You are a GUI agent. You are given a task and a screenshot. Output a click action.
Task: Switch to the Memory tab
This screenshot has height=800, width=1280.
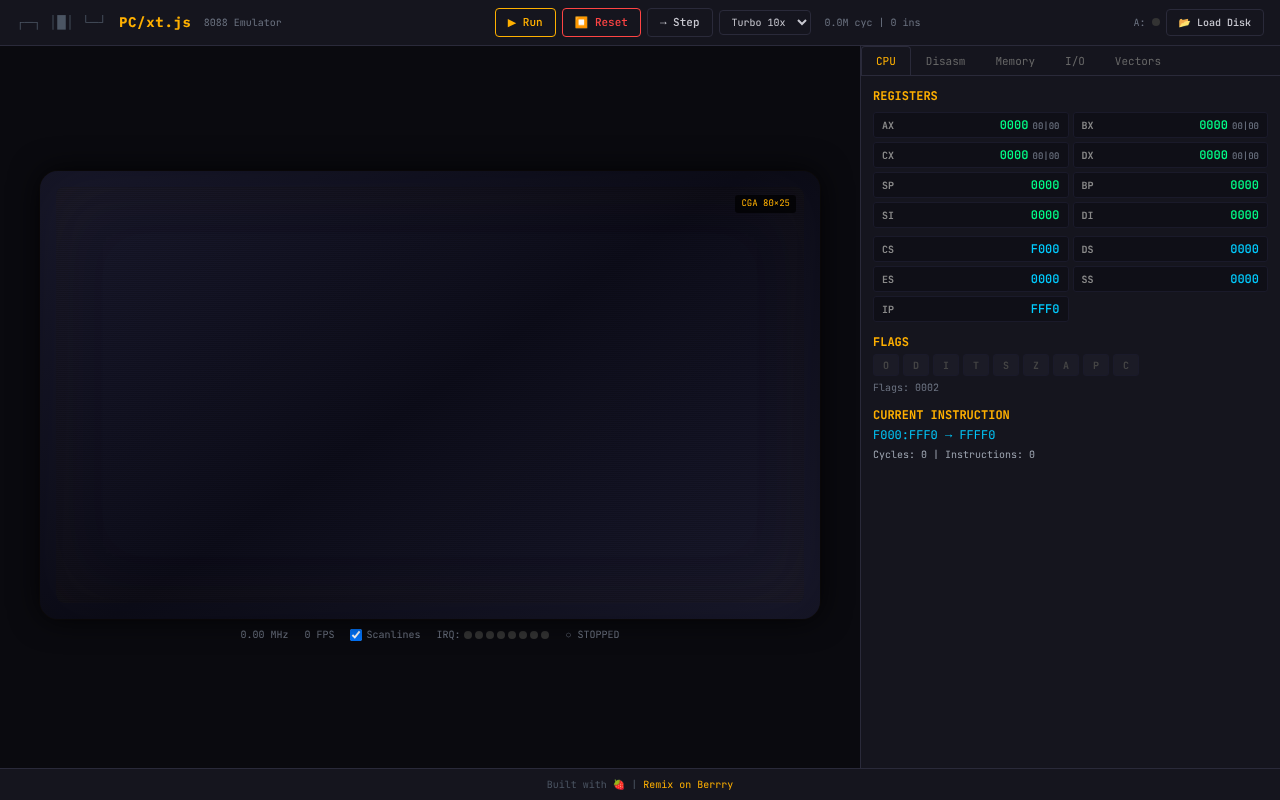point(1015,61)
